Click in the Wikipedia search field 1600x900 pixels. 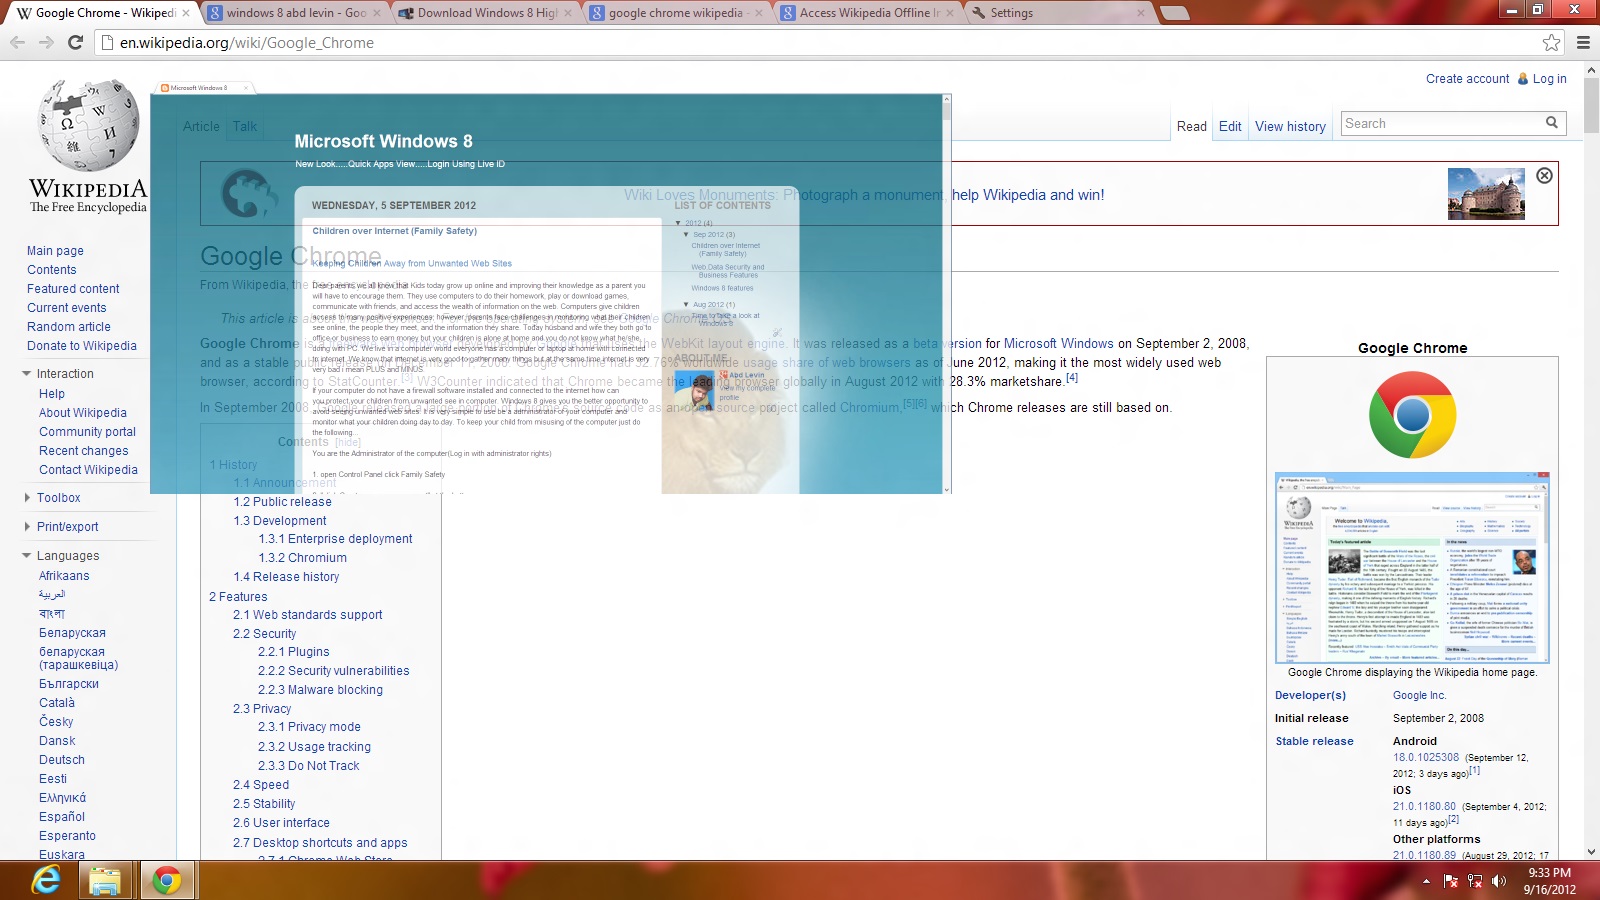pos(1441,123)
